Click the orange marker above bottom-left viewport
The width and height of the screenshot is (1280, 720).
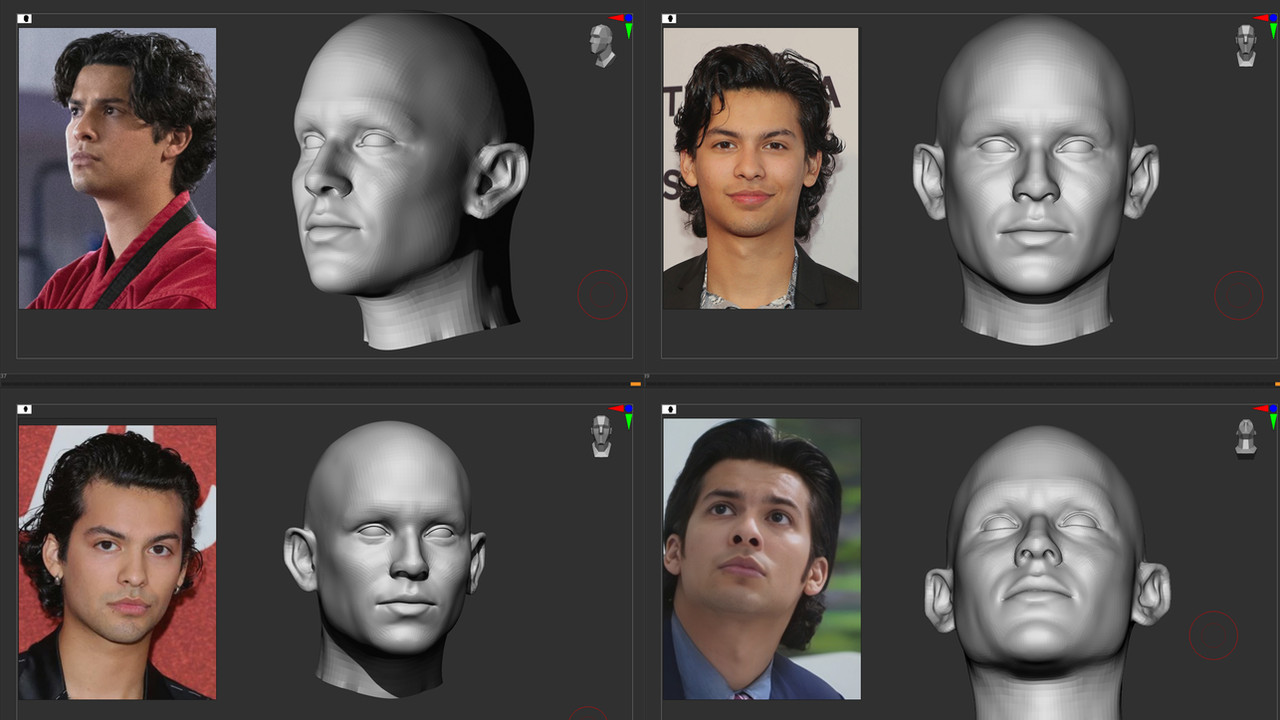pos(635,383)
